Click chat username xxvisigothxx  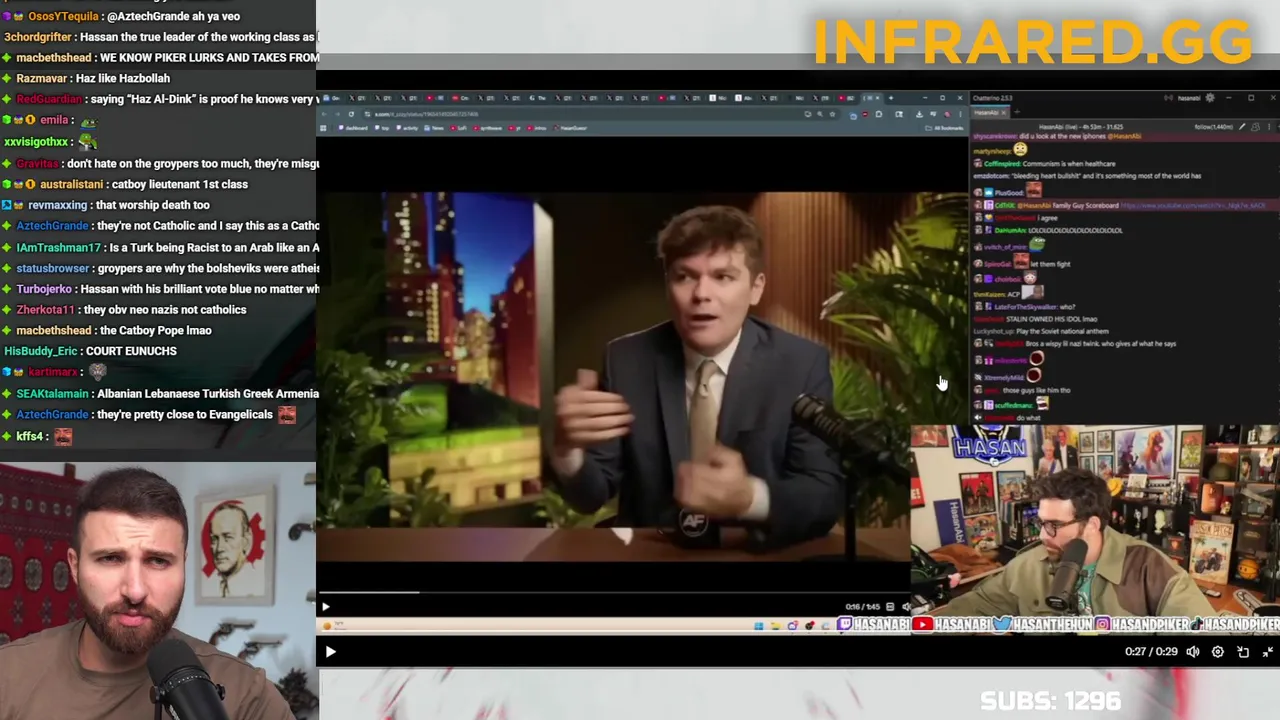pyautogui.click(x=36, y=141)
